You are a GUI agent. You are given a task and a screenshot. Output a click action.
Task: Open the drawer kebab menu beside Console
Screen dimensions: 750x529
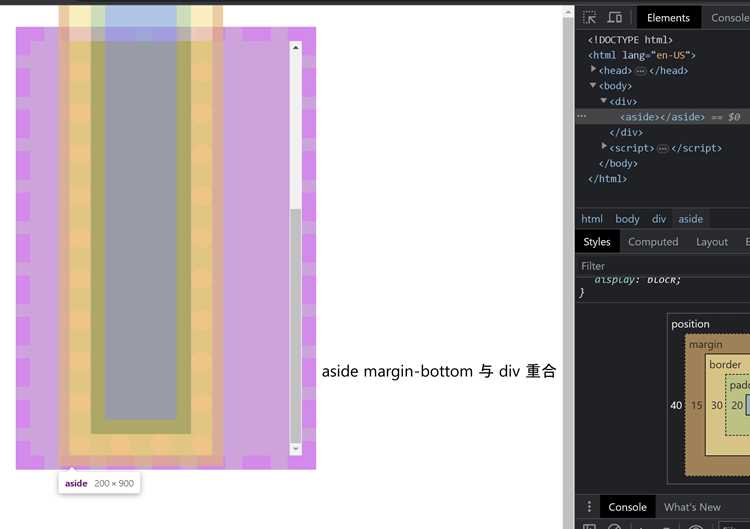pyautogui.click(x=589, y=507)
